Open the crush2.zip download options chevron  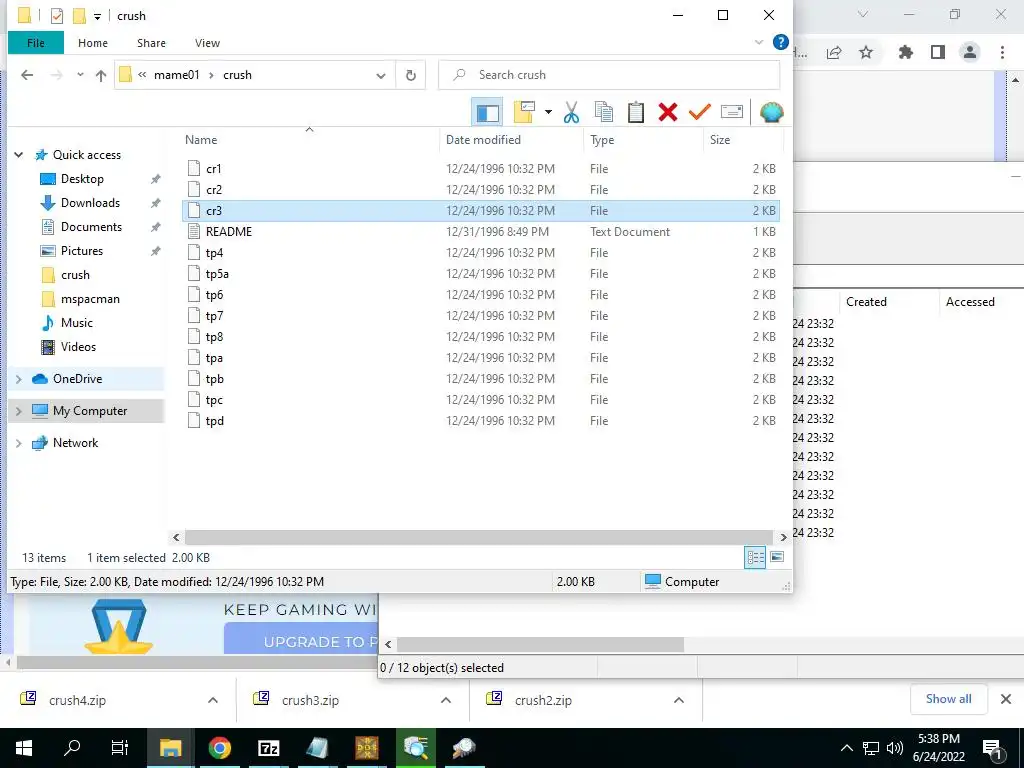pos(679,700)
